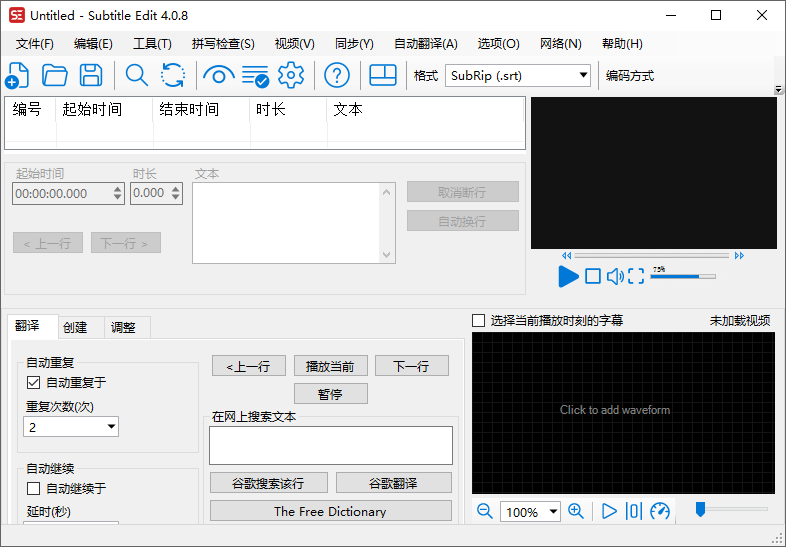The height and width of the screenshot is (547, 786).
Task: Click the video seek position bar
Action: pyautogui.click(x=652, y=255)
